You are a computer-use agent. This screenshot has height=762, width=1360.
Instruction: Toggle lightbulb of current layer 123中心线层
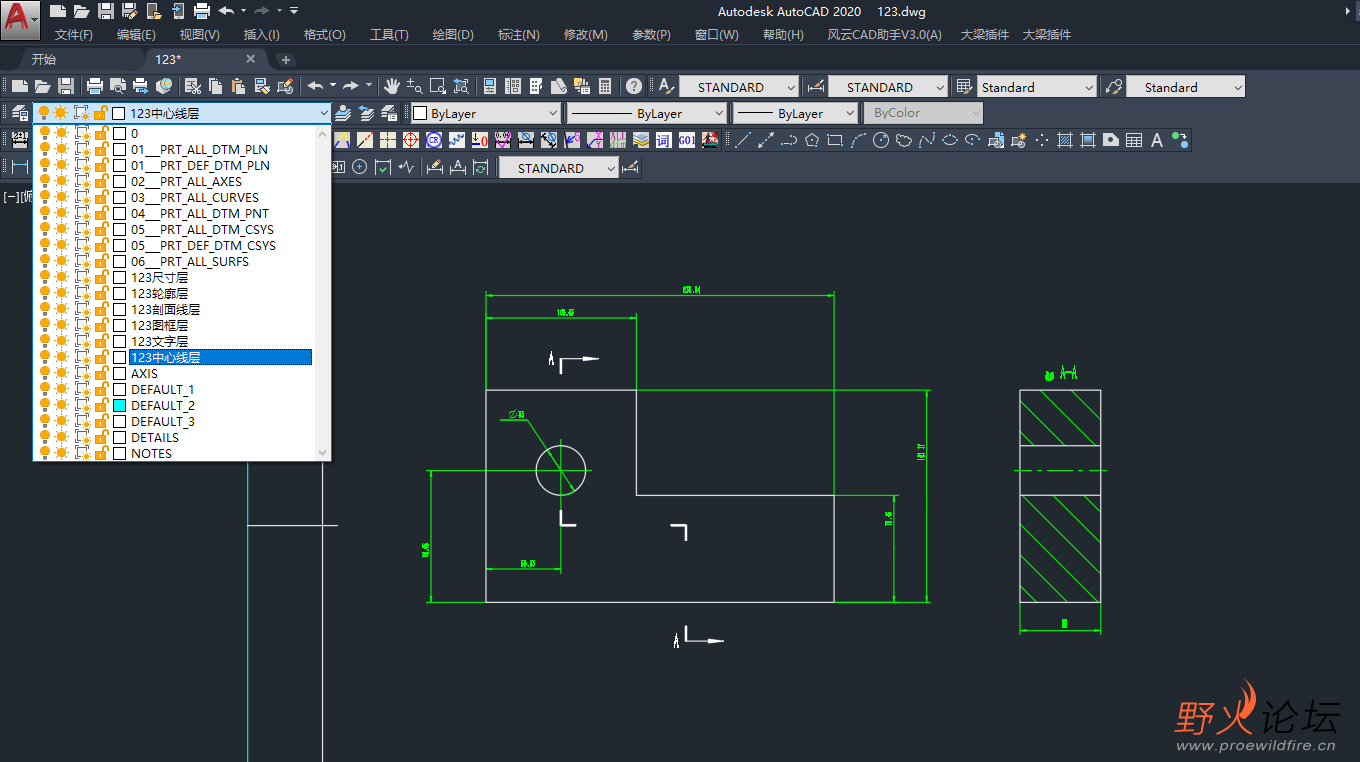coord(44,113)
